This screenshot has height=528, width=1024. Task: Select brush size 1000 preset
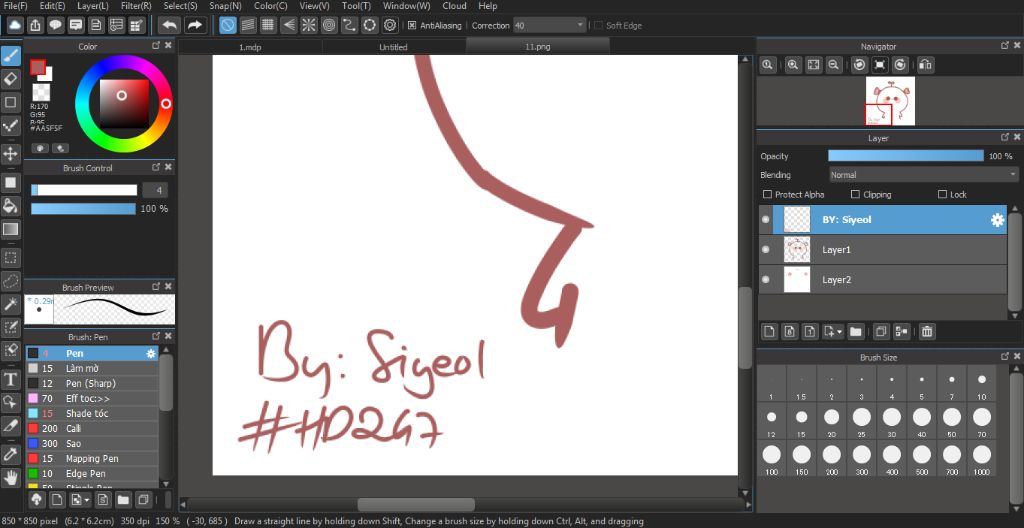(982, 459)
